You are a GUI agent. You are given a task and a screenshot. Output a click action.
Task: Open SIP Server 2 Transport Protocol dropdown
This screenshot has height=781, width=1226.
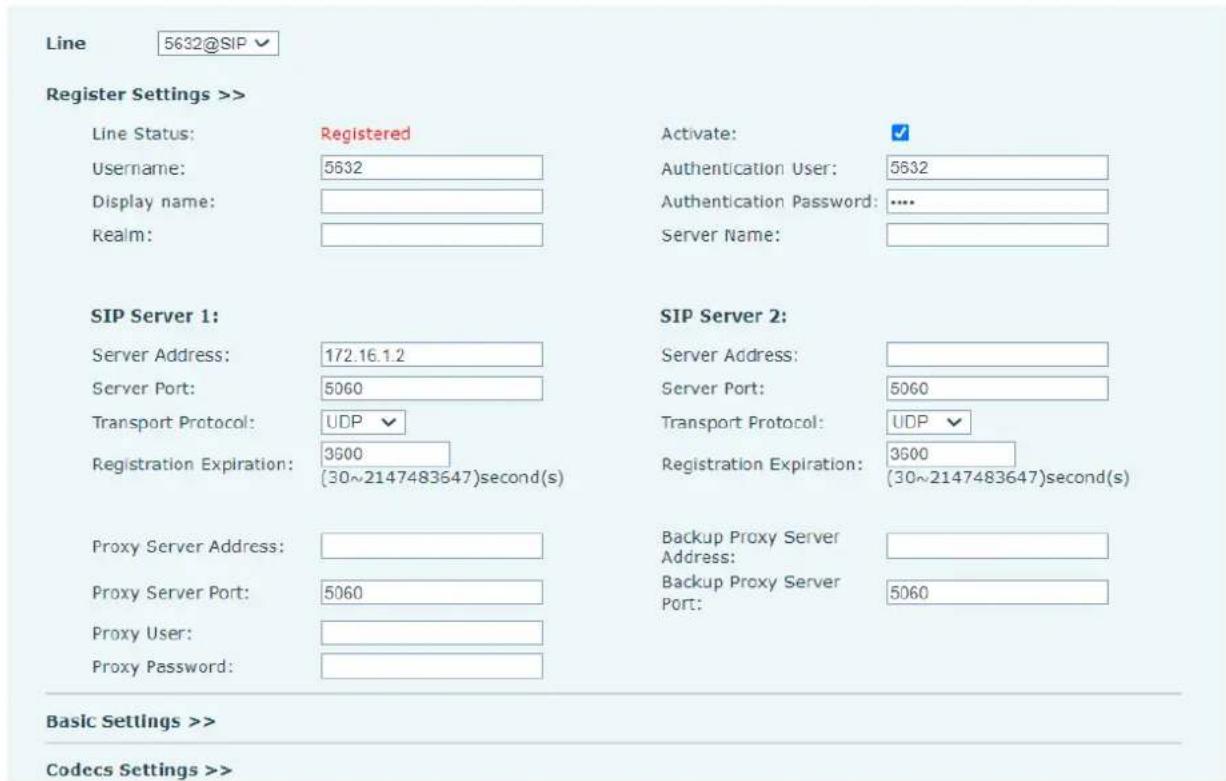(929, 421)
